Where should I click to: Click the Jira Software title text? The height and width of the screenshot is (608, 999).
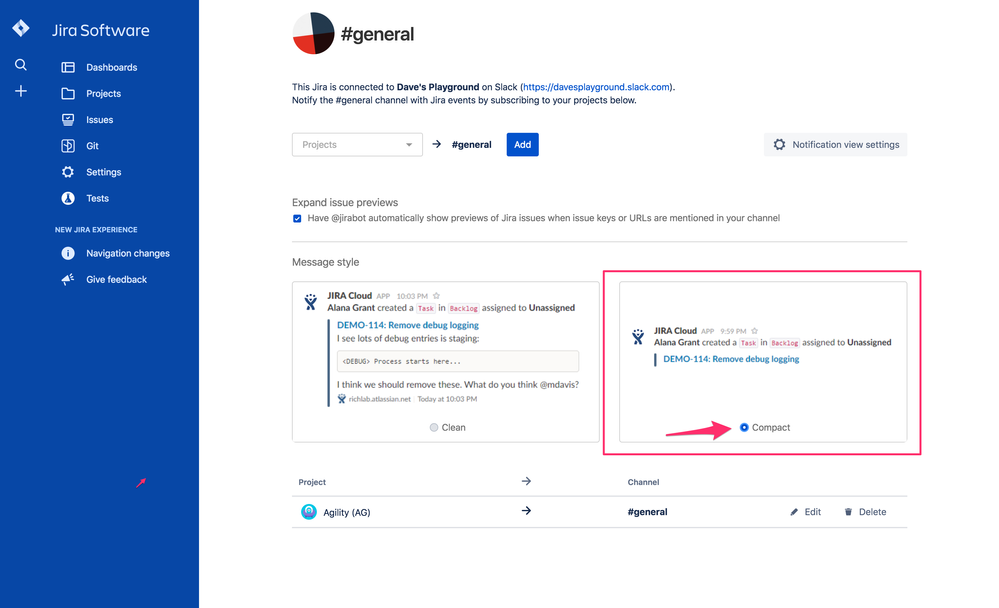[x=101, y=31]
